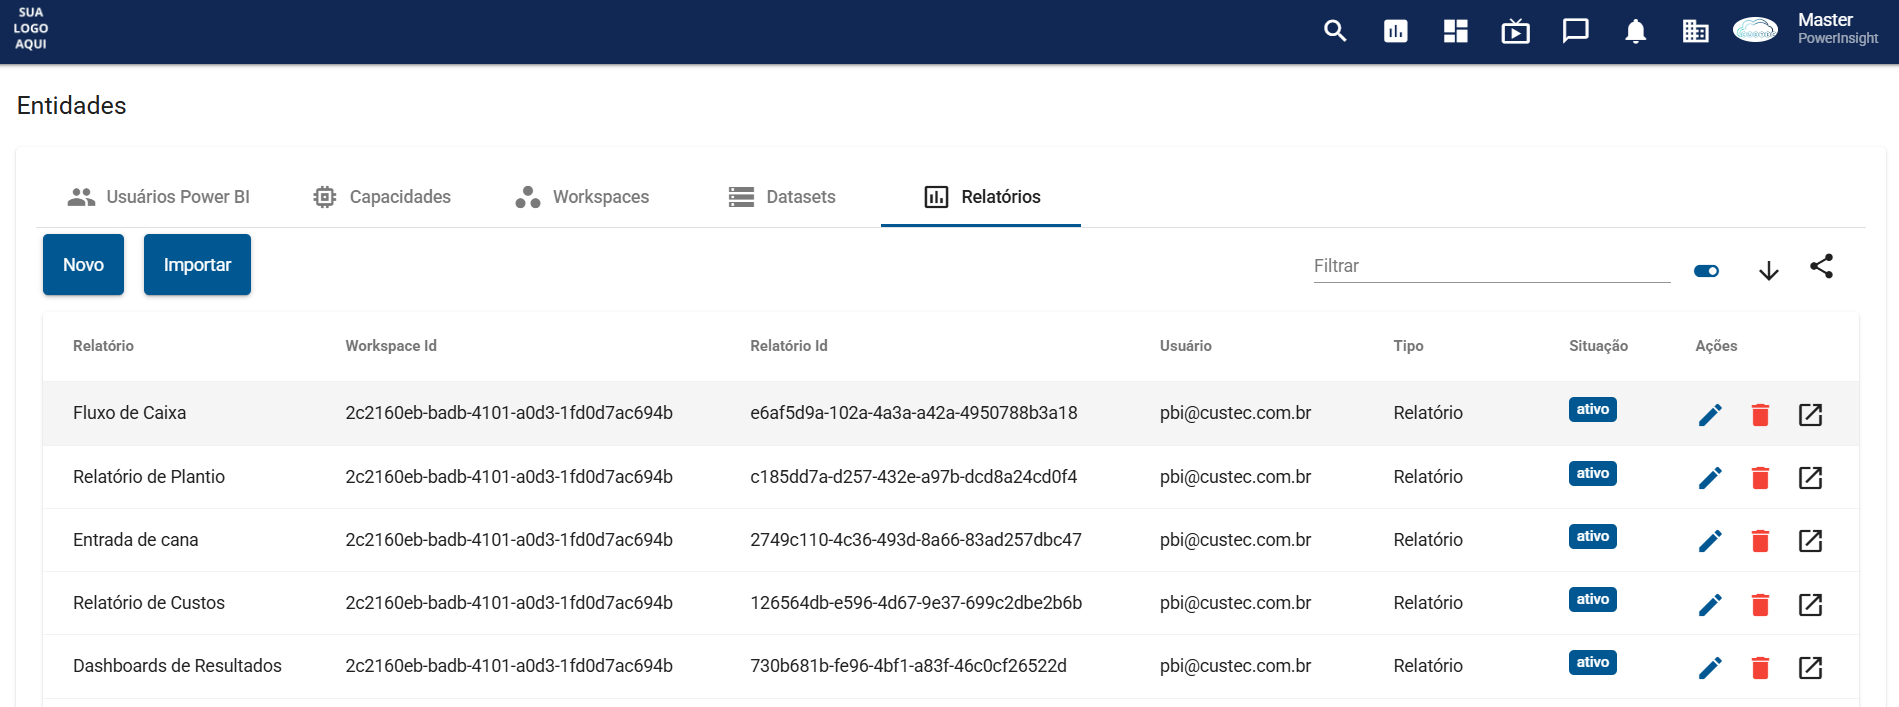Edit the Dashboards de Resultados report
Screen dimensions: 1899x707
point(1711,667)
